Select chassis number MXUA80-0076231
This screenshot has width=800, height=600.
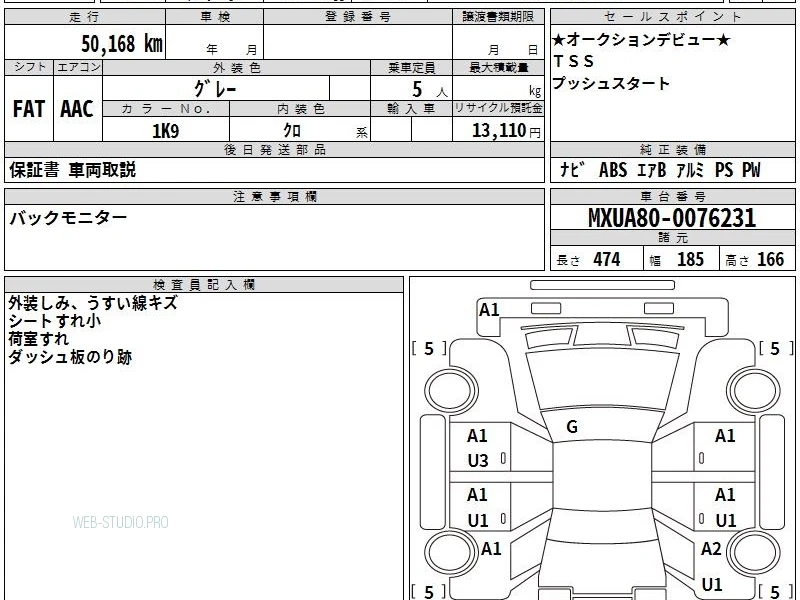point(672,218)
